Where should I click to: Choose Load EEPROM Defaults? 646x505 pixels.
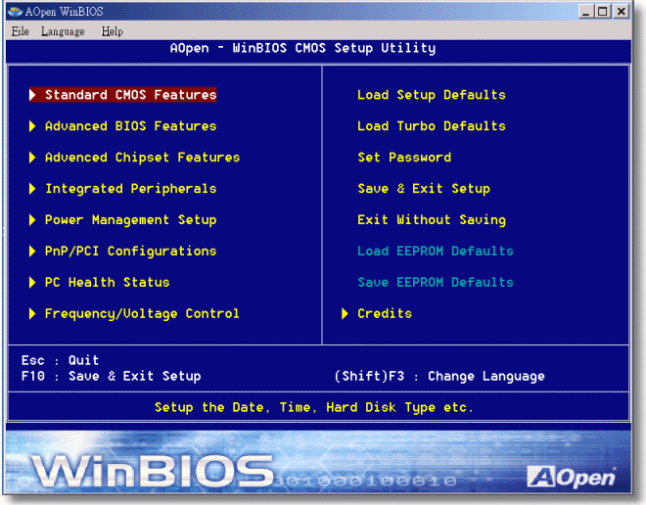[435, 251]
